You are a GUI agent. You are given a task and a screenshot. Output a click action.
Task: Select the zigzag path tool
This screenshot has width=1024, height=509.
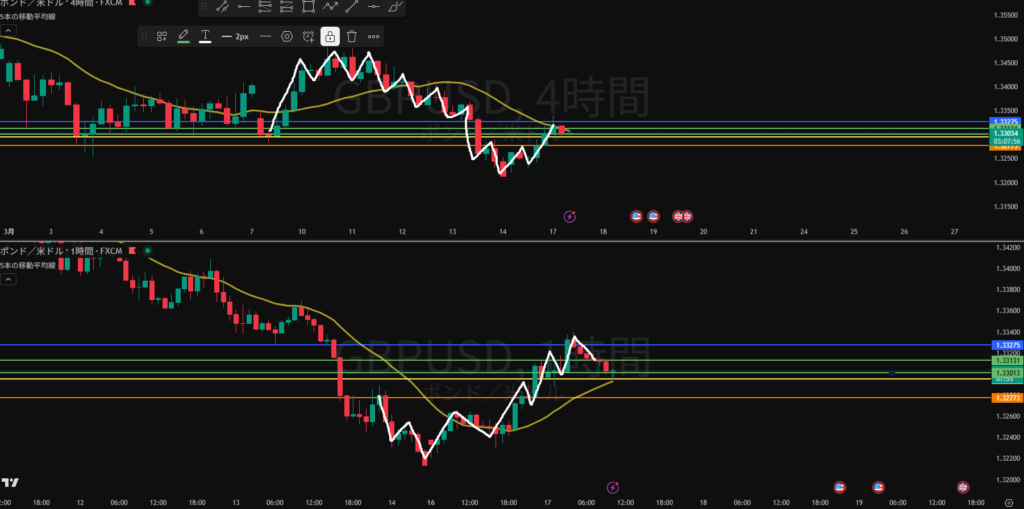[x=330, y=7]
